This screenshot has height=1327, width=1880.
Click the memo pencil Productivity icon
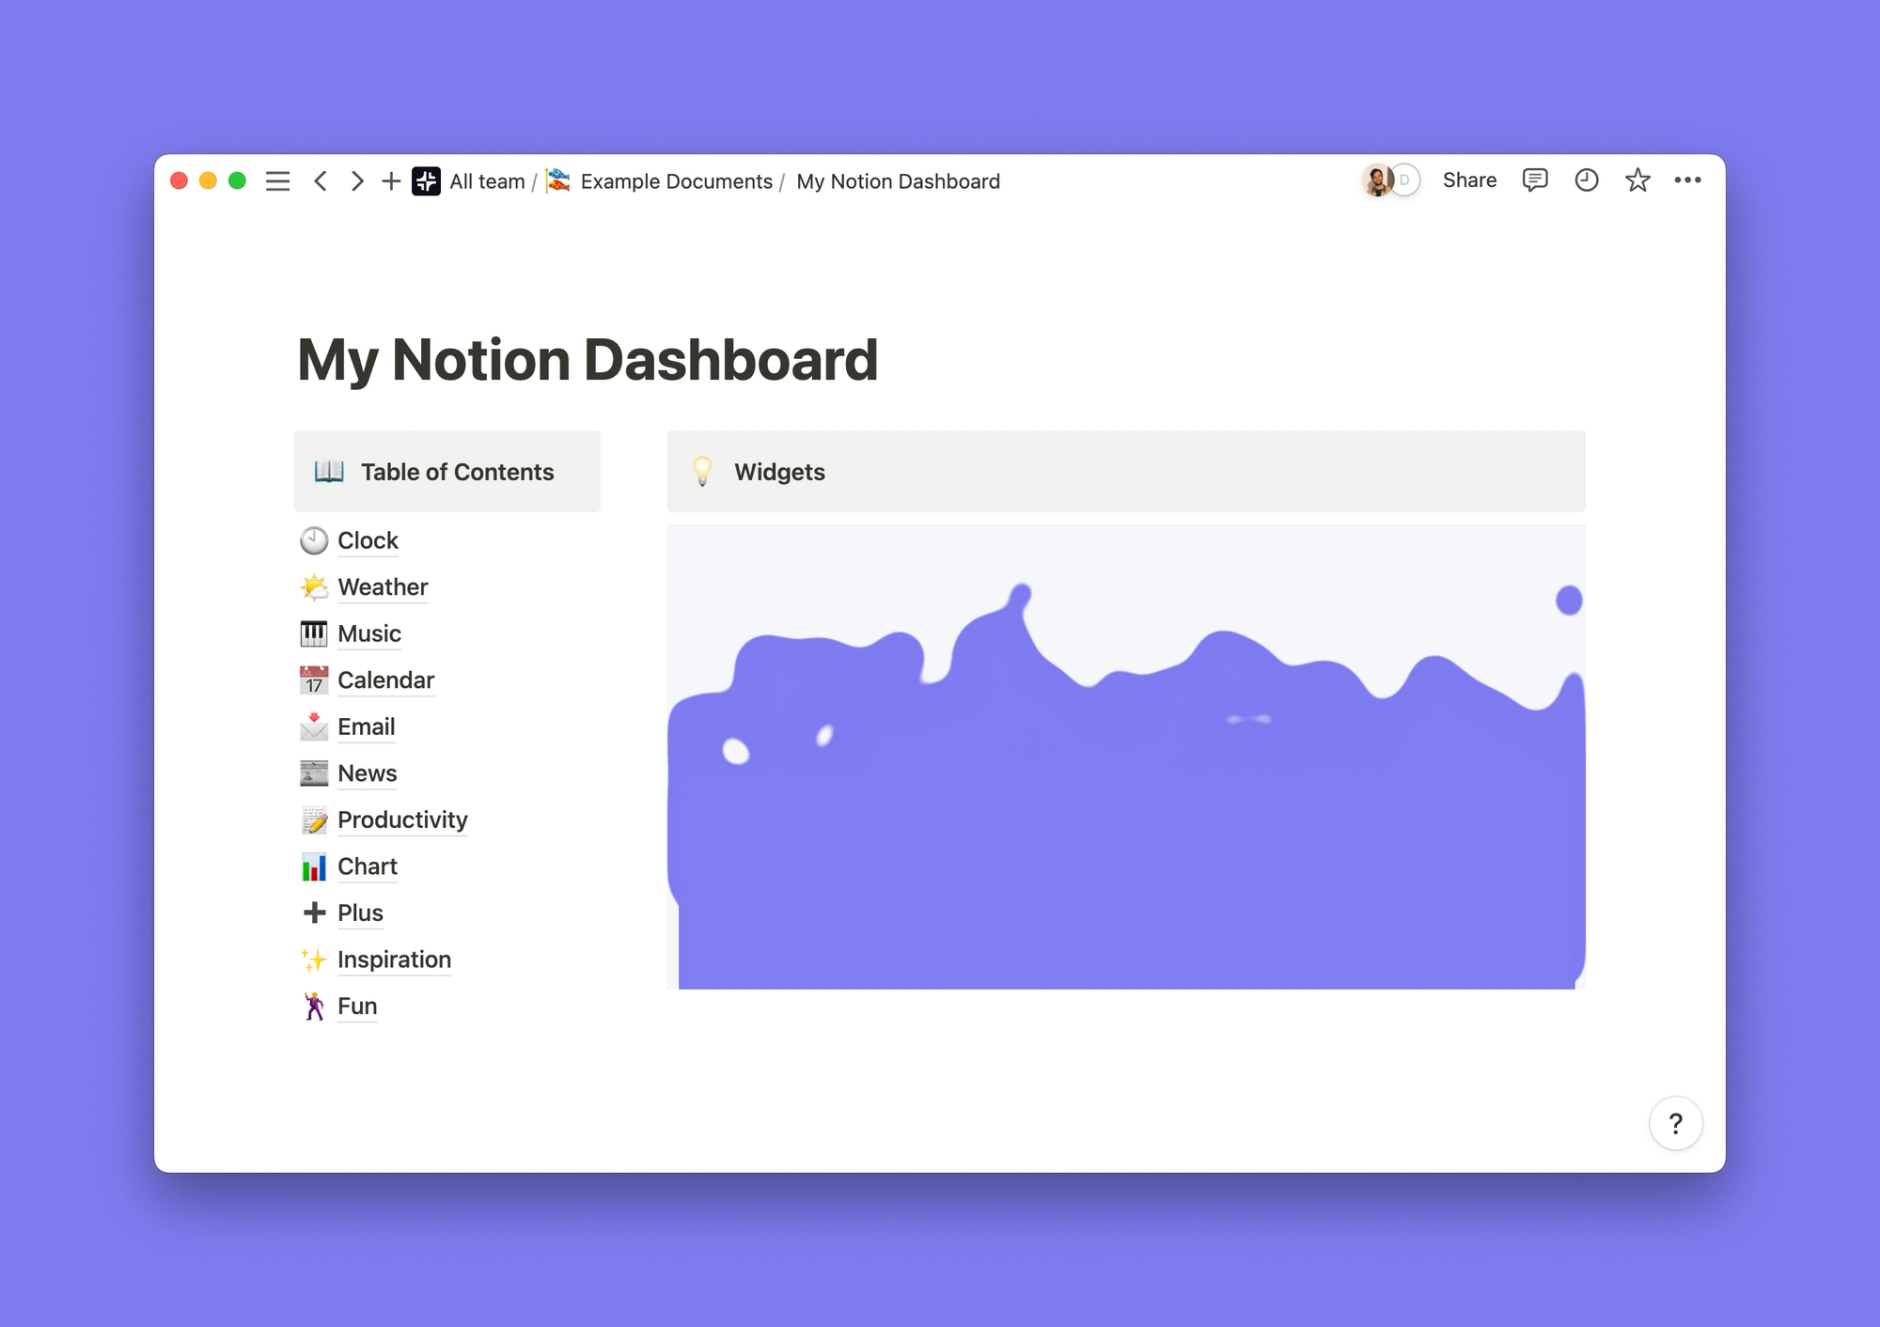(314, 820)
